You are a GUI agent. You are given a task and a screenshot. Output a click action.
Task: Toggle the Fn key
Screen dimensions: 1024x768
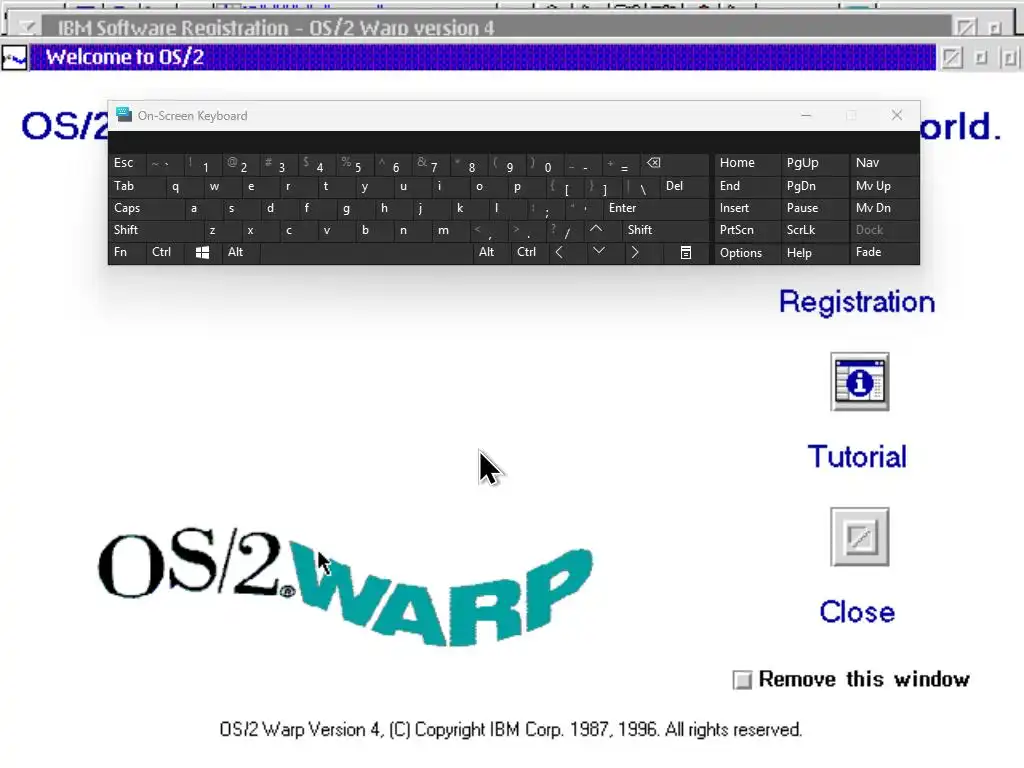(127, 253)
